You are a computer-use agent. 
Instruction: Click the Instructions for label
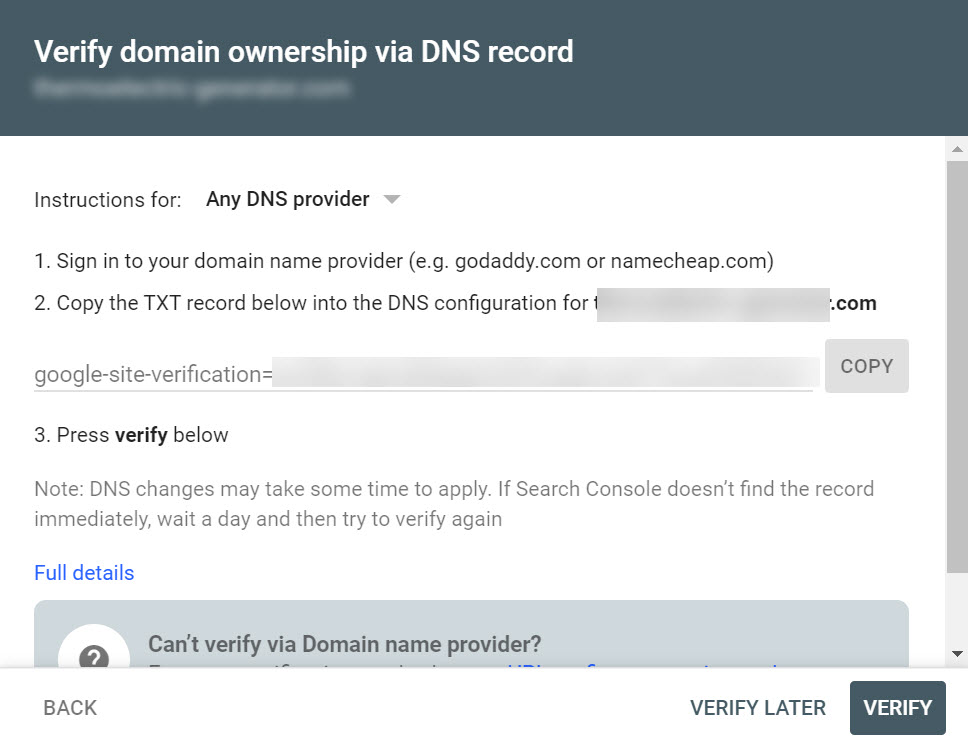click(108, 199)
